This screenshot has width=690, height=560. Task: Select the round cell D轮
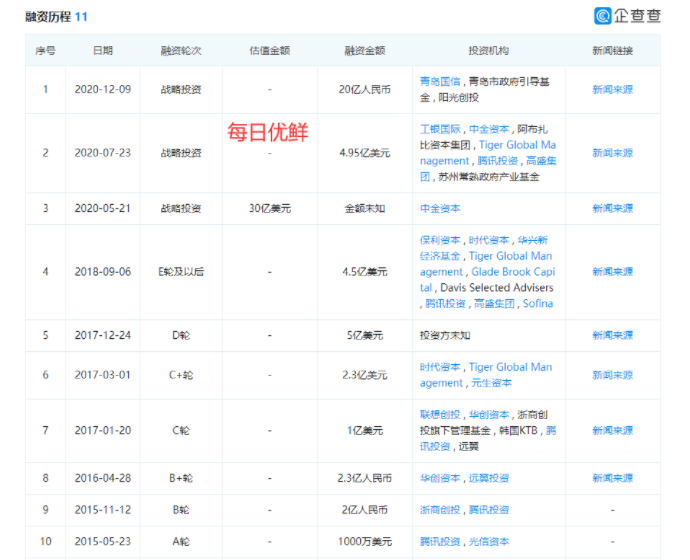tap(181, 335)
